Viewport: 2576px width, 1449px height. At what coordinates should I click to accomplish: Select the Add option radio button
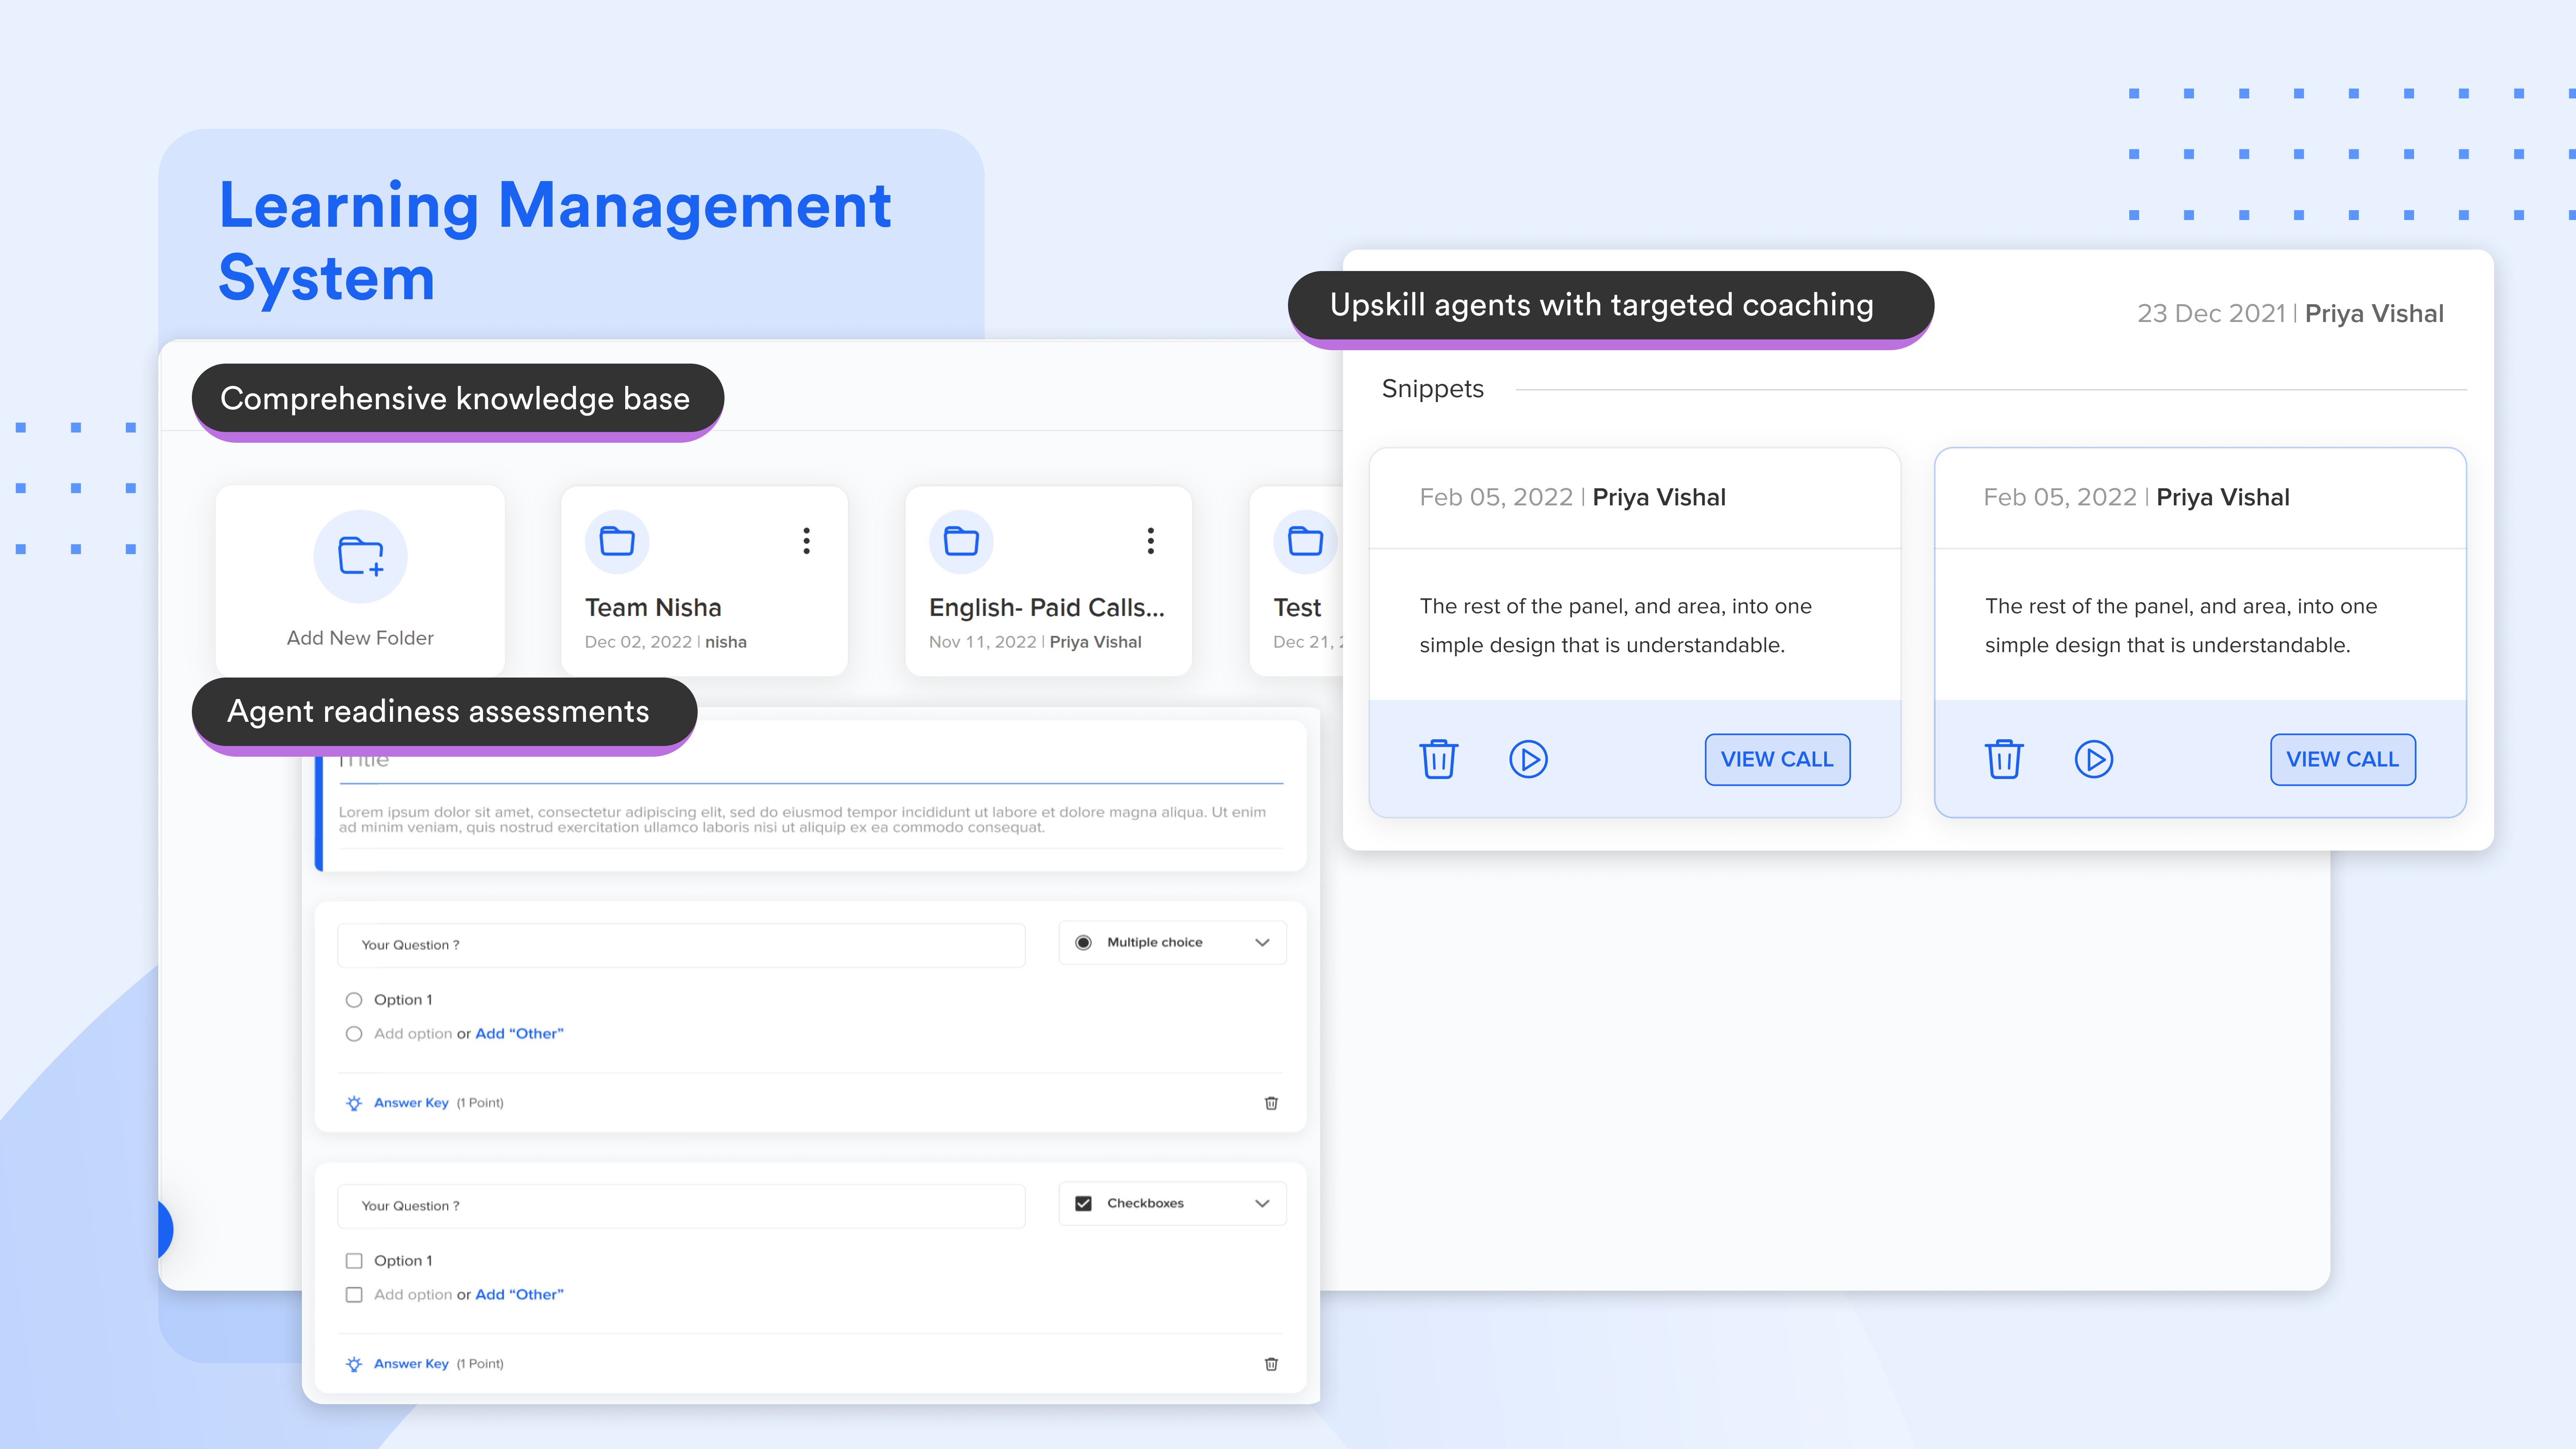coord(354,1033)
